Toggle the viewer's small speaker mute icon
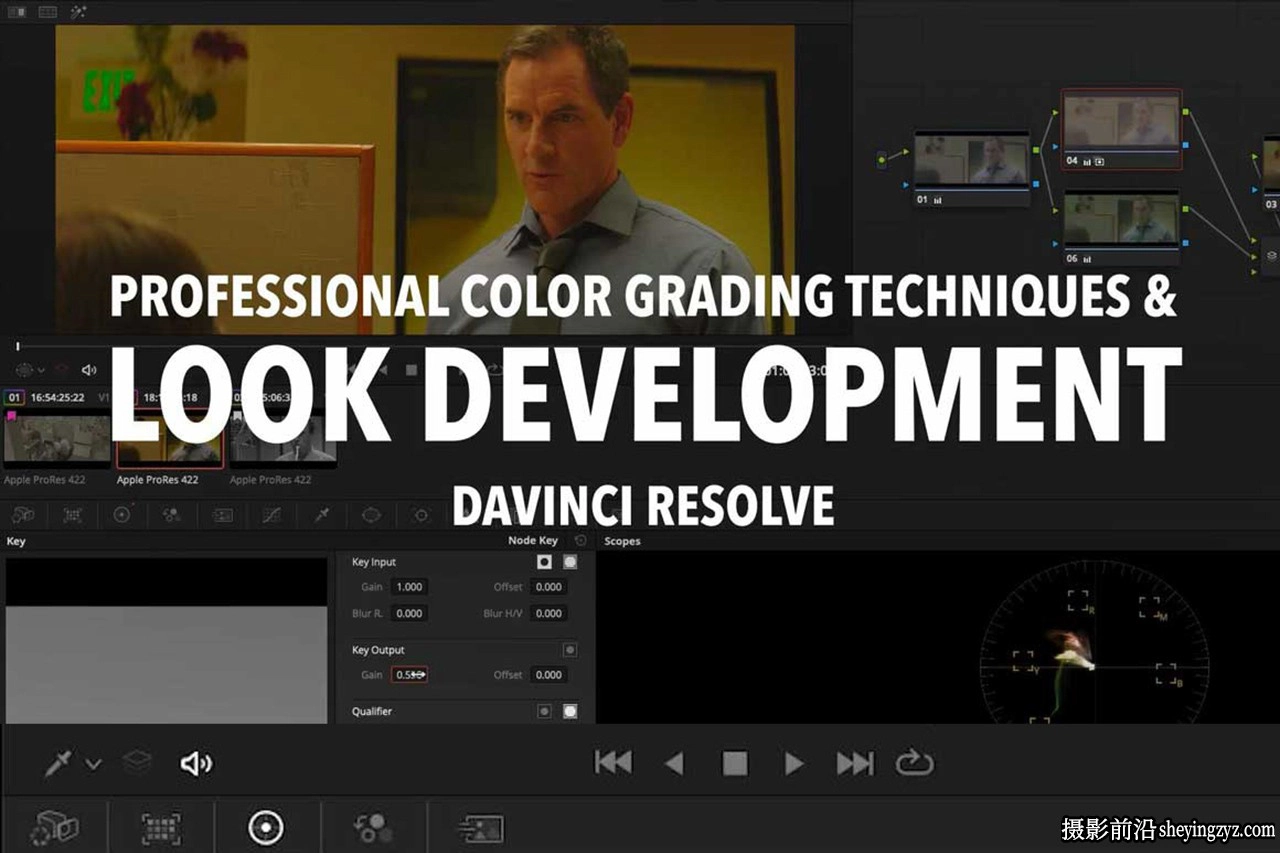 tap(89, 370)
